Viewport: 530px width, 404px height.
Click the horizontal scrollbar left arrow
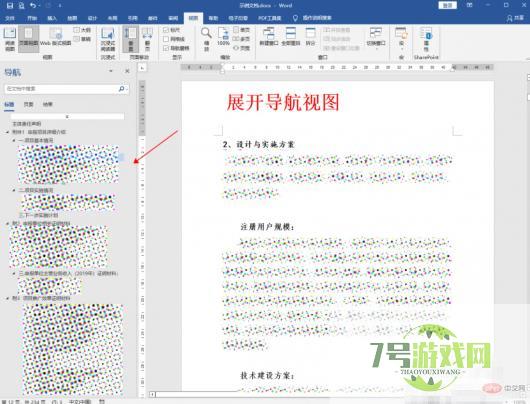click(x=152, y=394)
